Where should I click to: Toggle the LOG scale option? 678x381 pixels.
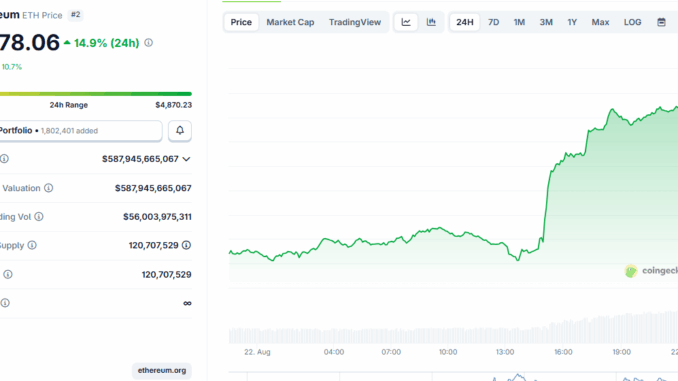632,22
